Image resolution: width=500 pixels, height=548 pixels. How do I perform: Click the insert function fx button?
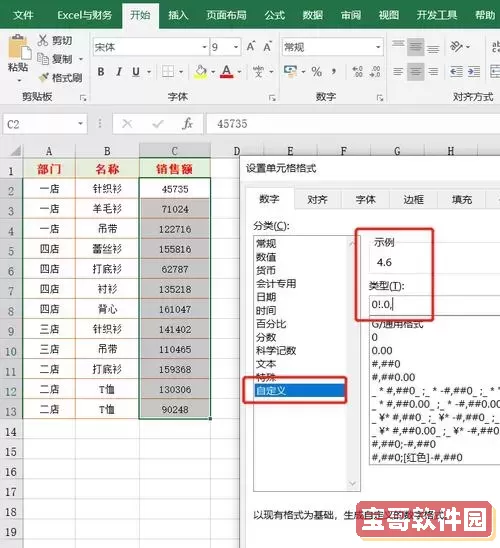coord(188,124)
